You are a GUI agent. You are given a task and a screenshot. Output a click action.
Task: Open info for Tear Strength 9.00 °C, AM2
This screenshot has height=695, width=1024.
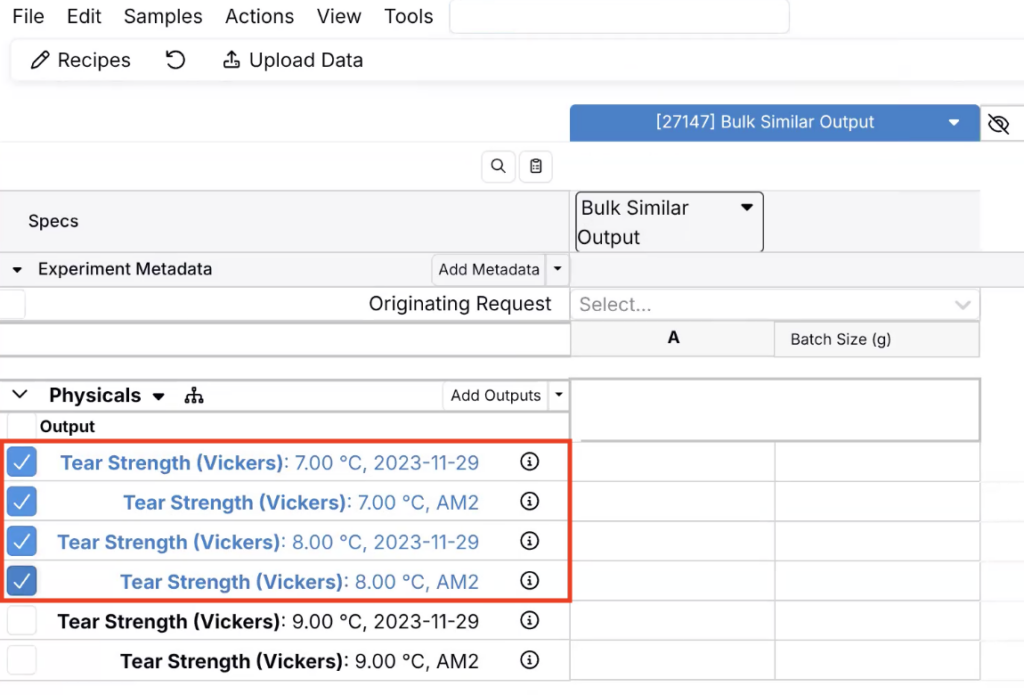[530, 661]
